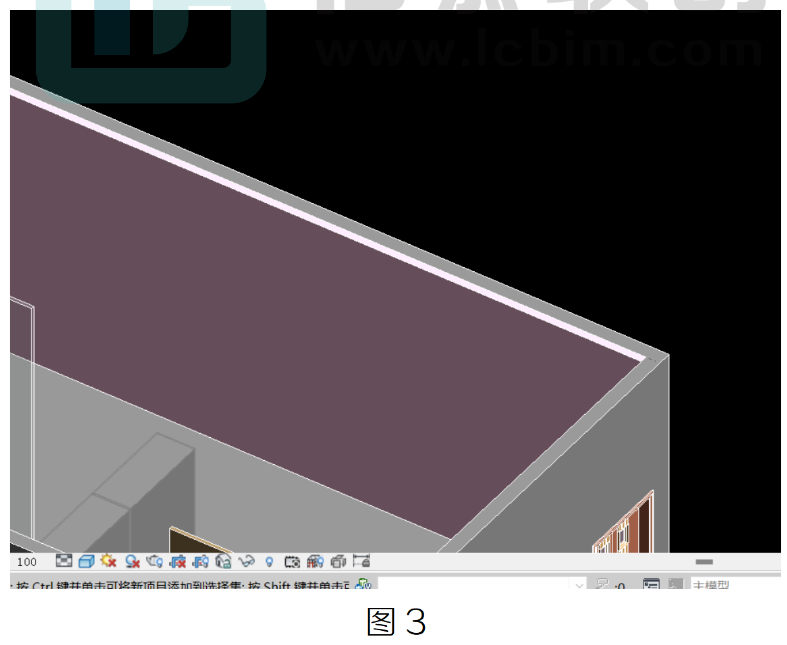Click the view scale value 100

[27, 562]
